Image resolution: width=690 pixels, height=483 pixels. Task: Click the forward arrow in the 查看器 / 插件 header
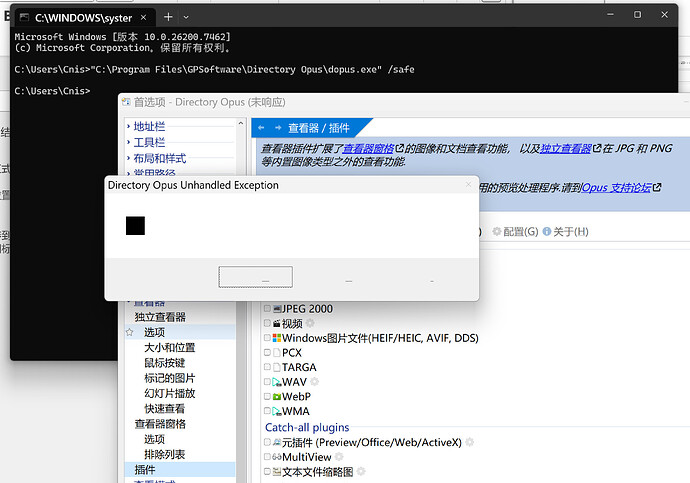coord(278,128)
